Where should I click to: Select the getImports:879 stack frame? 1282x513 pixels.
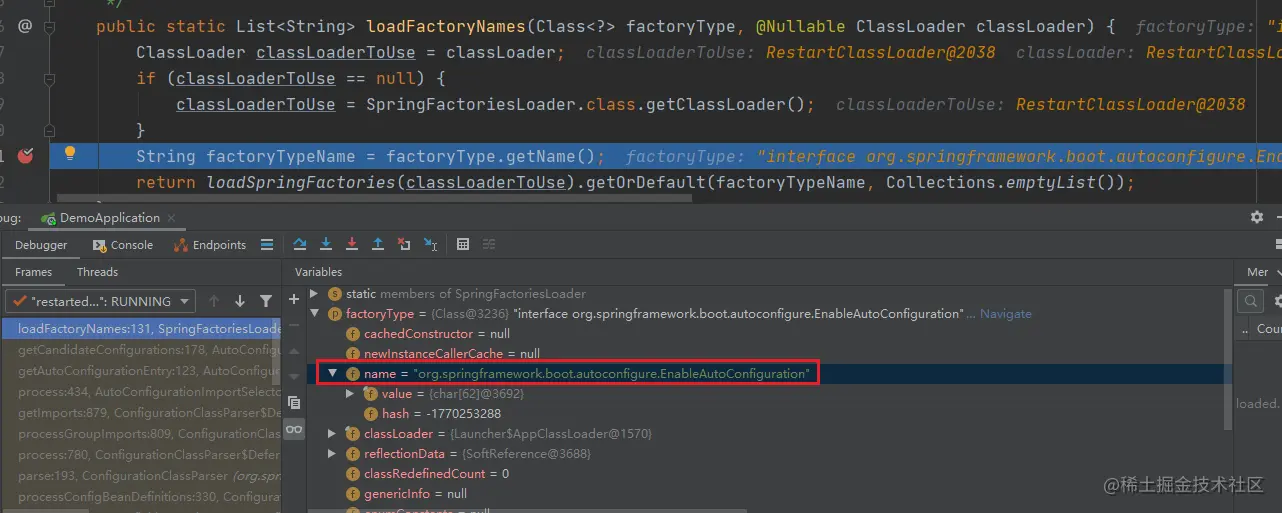141,413
